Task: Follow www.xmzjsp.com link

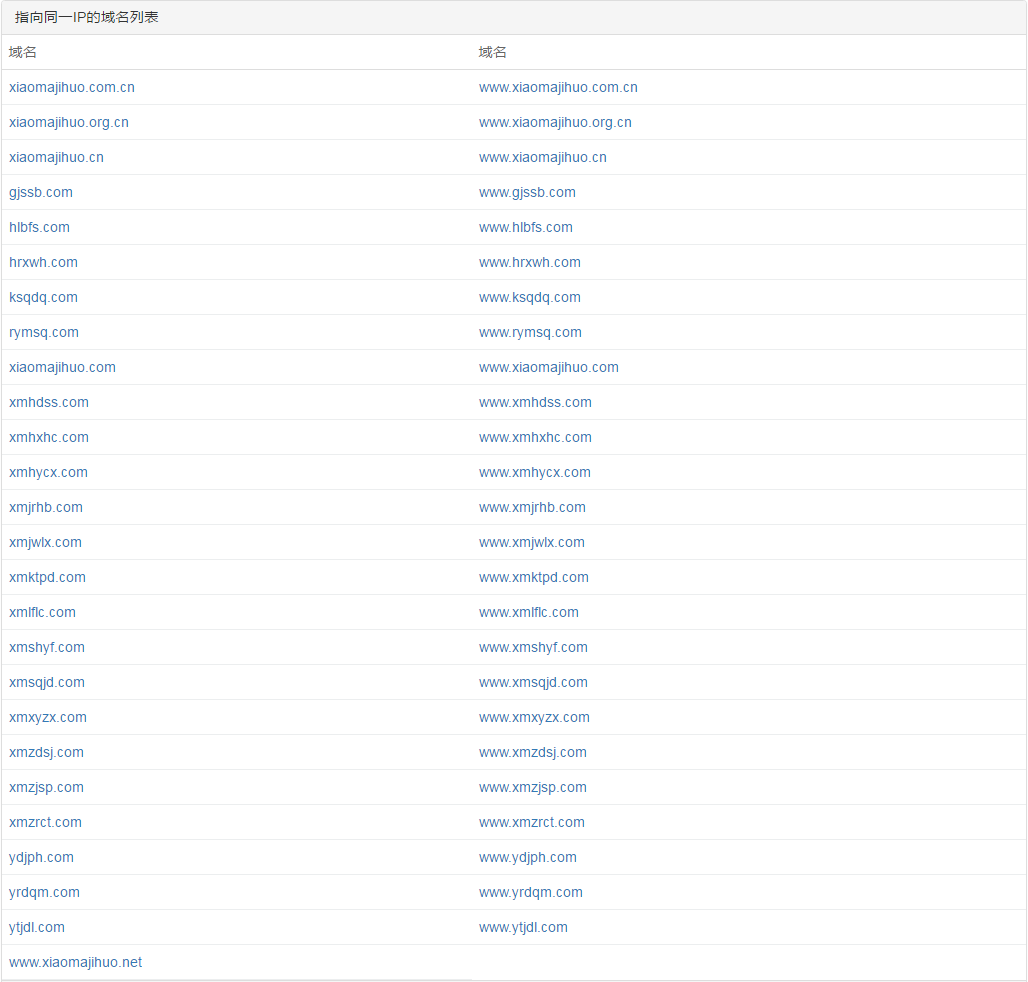Action: (533, 787)
